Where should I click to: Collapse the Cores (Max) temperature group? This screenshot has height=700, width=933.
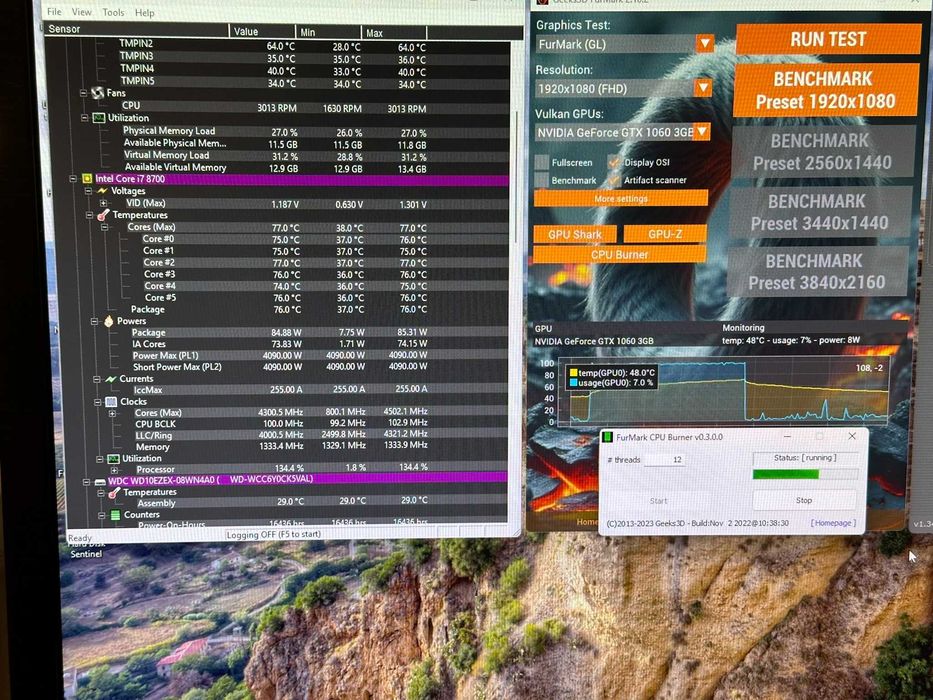(x=105, y=227)
